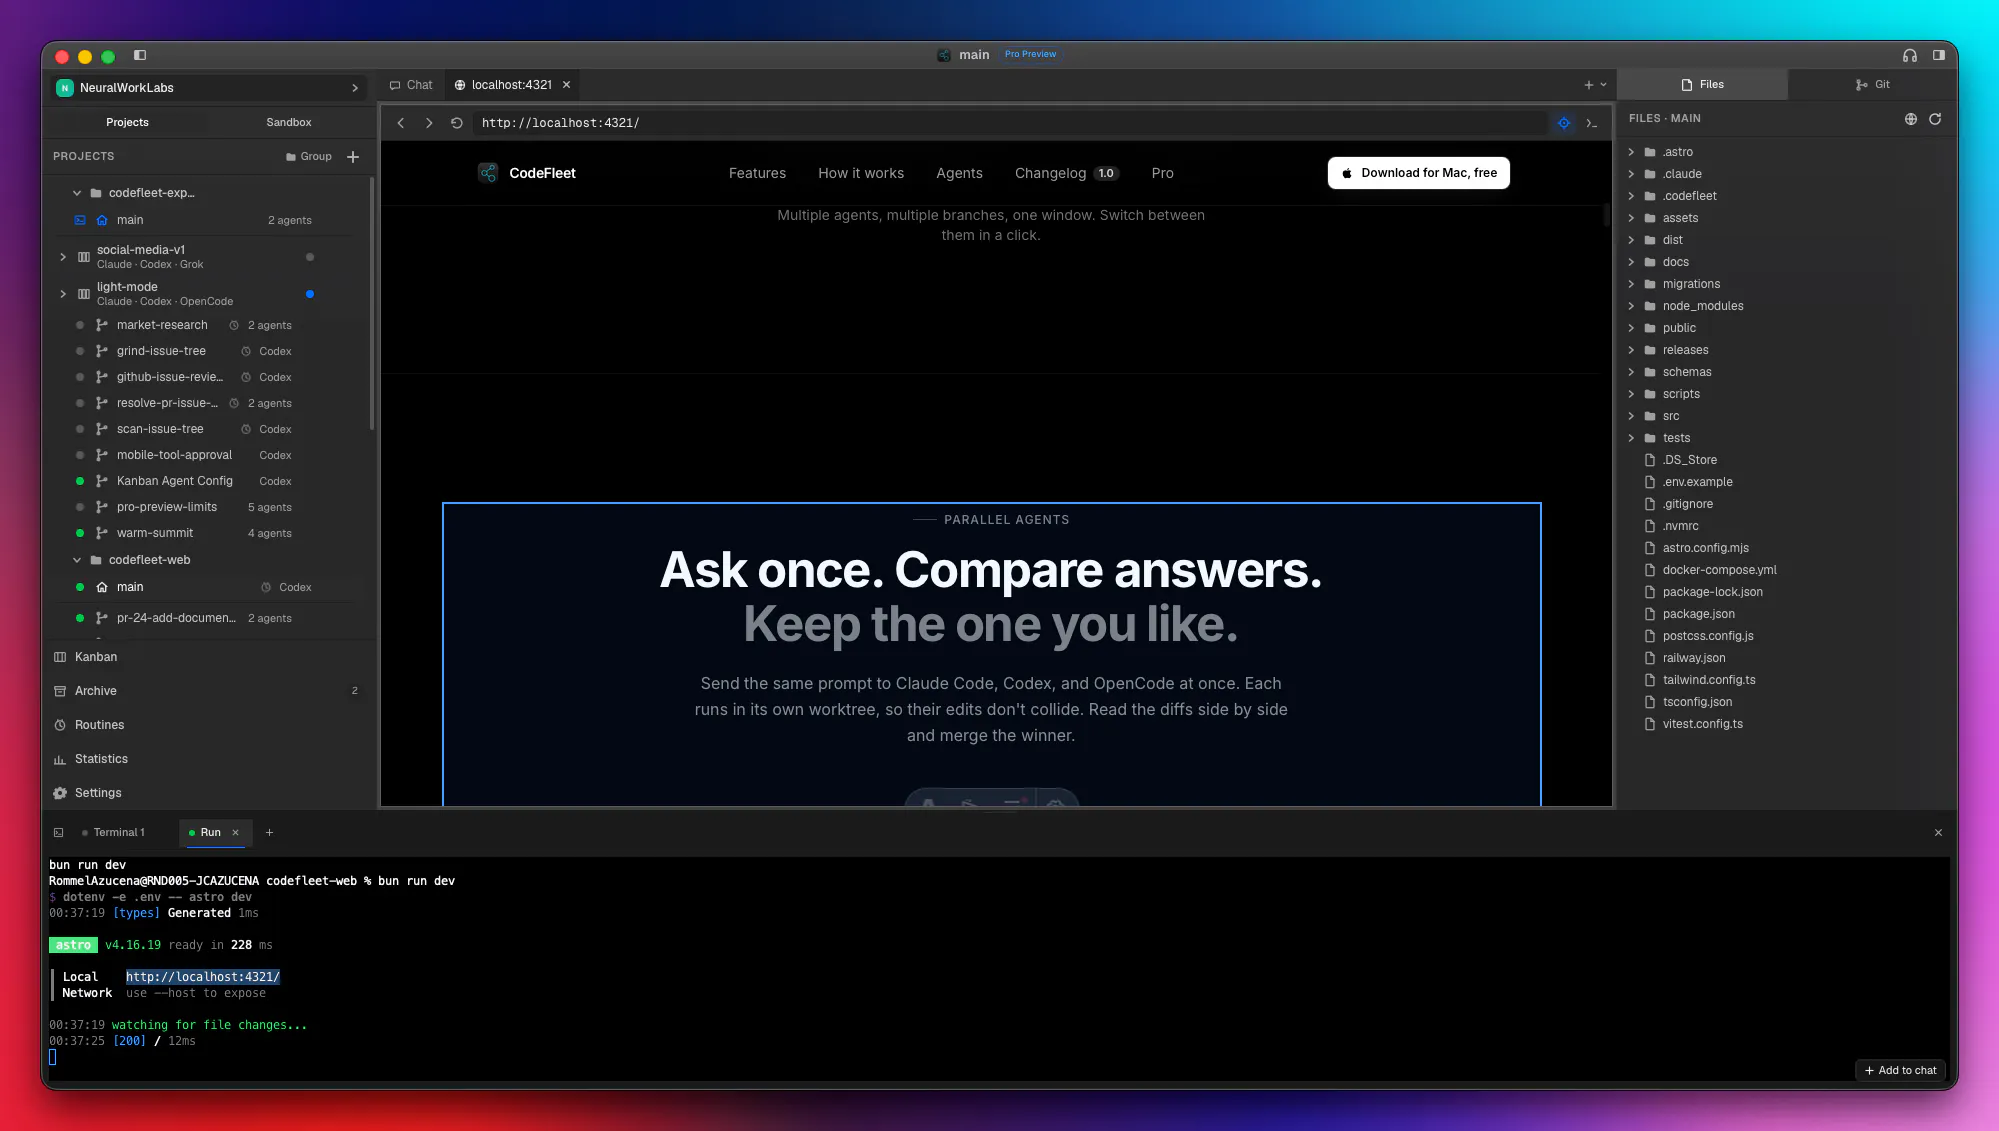
Task: Click the terminal panel icon left of Terminal 1
Action: click(x=59, y=832)
